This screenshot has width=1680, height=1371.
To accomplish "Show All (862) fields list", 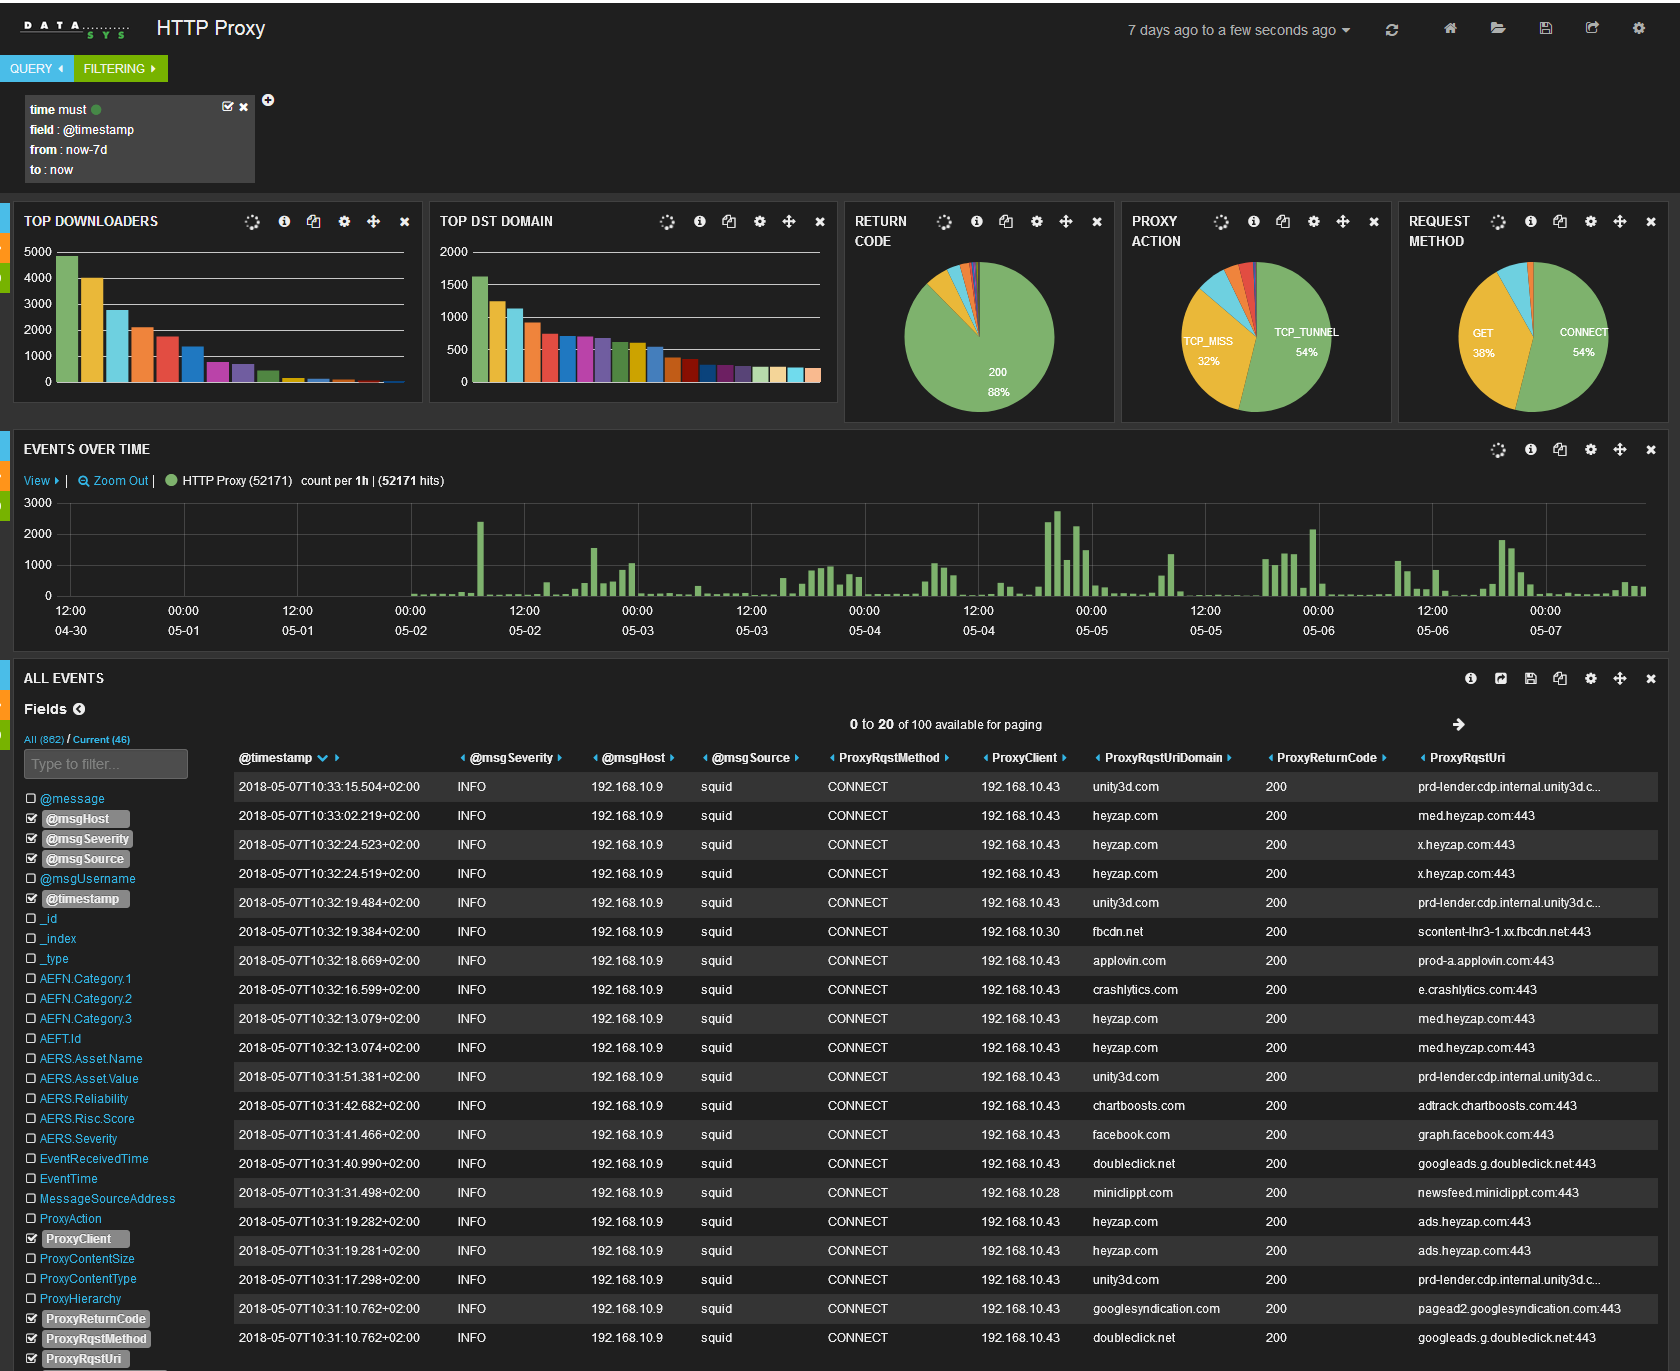I will pyautogui.click(x=44, y=740).
